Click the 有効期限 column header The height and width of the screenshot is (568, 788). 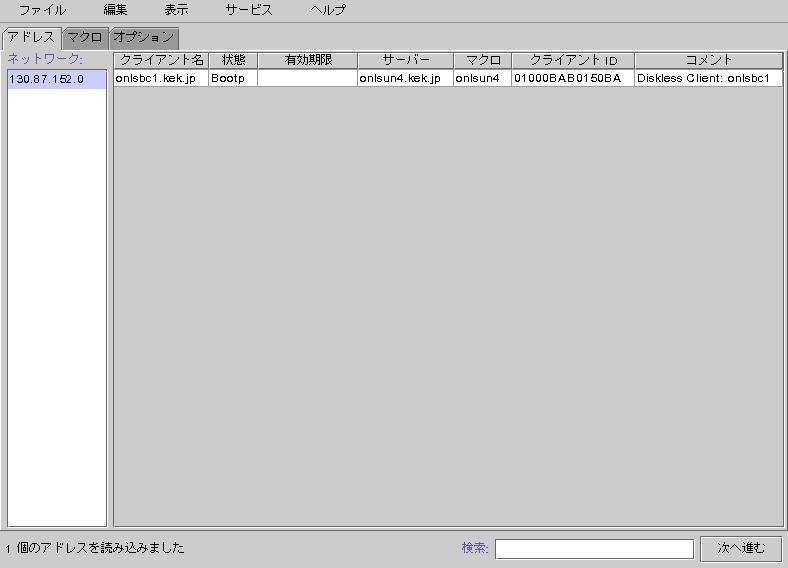click(x=308, y=61)
